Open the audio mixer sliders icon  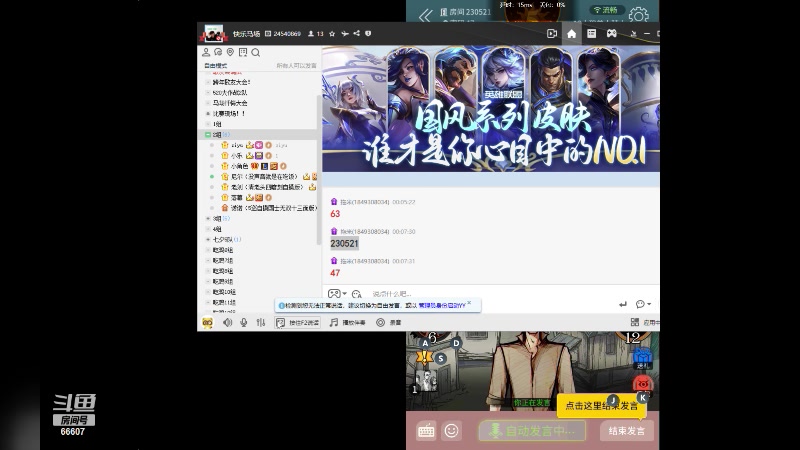point(261,322)
